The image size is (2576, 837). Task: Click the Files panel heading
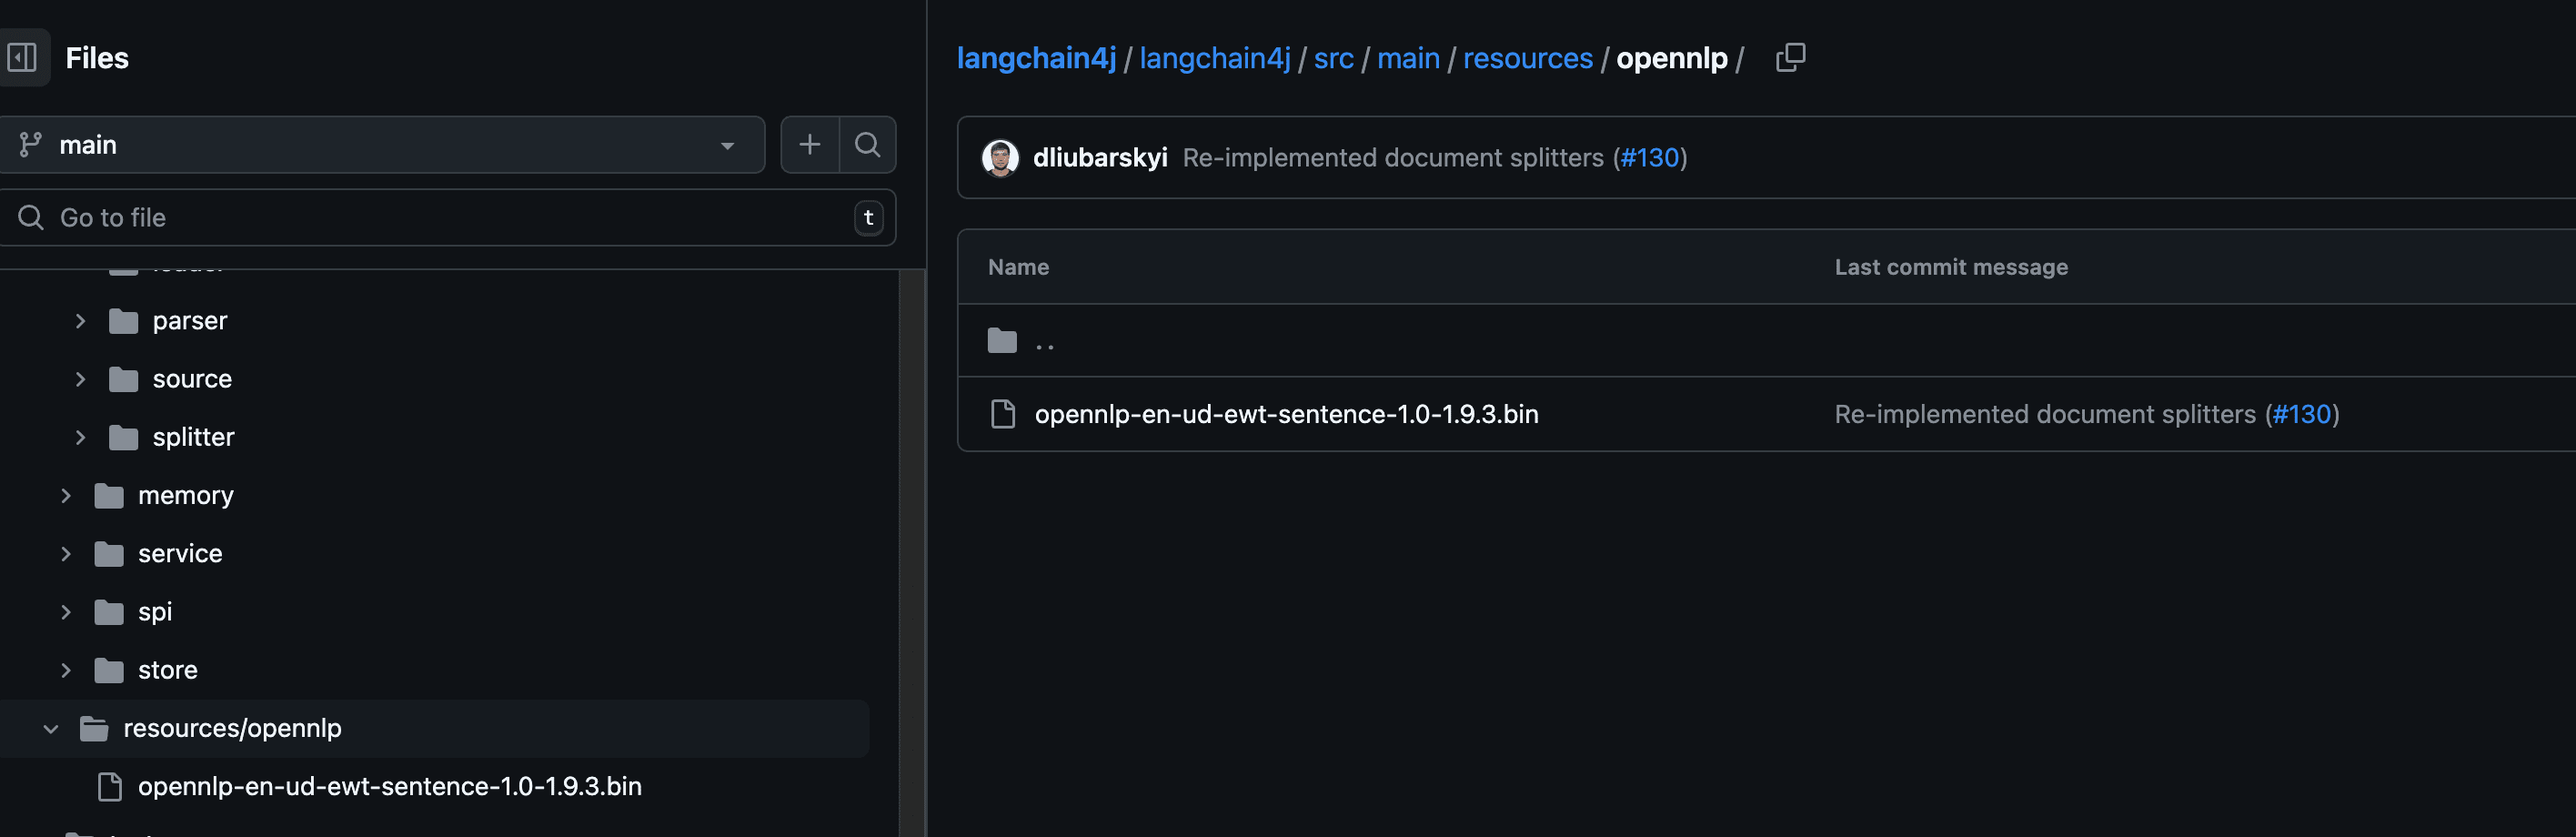(x=97, y=58)
